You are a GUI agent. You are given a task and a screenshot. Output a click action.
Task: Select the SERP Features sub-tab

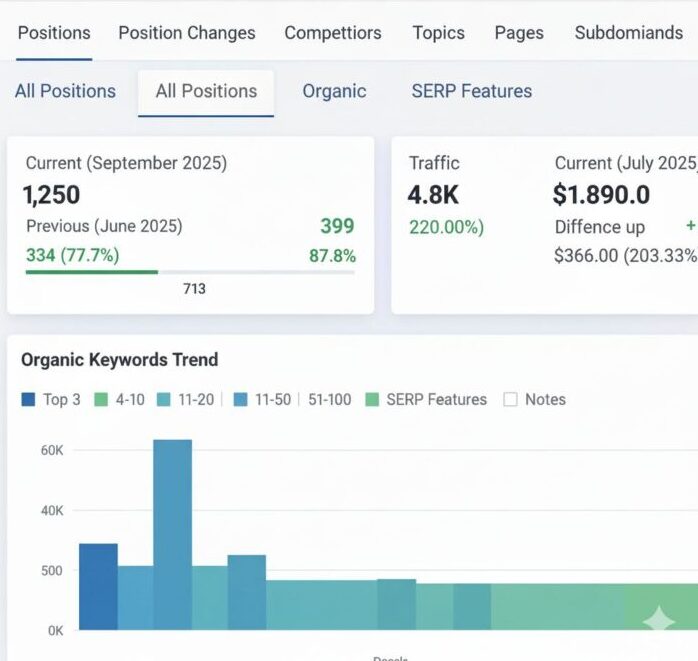(x=471, y=91)
